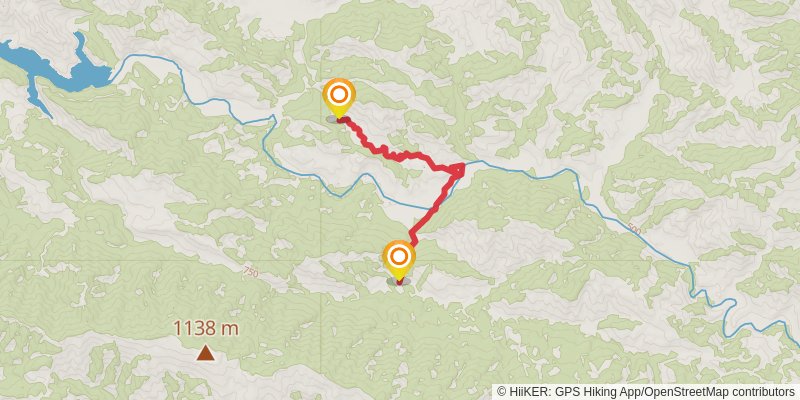Click the 1138 m elevation label

tap(206, 328)
